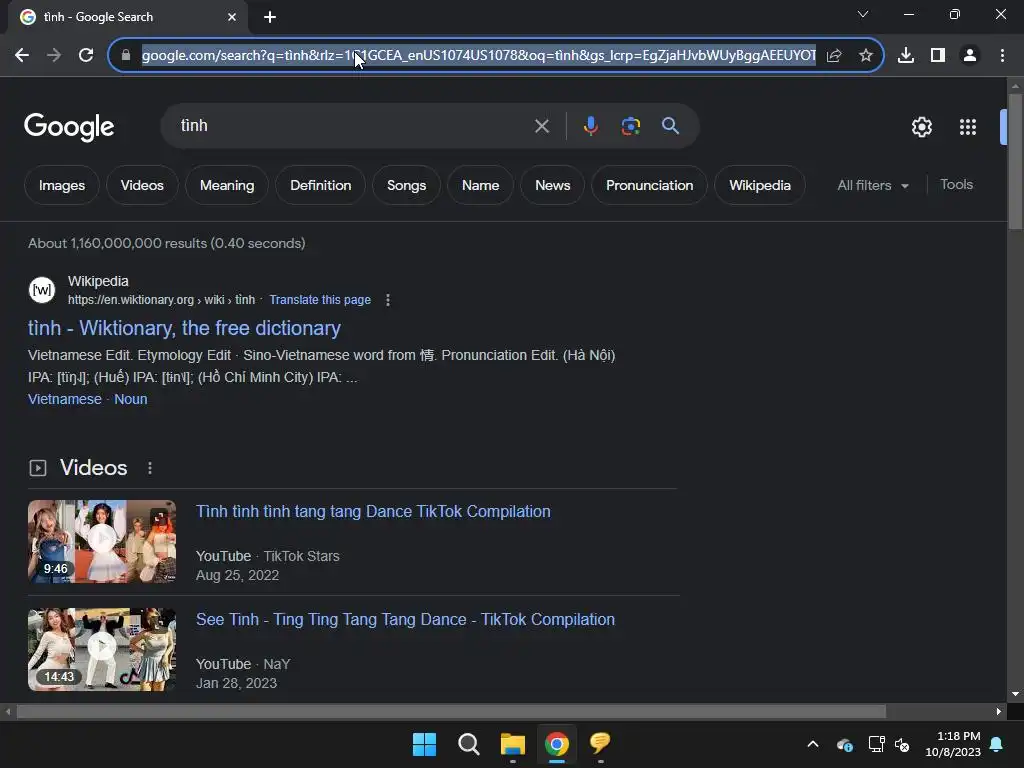
Task: Open File Explorer from taskbar
Action: 513,744
